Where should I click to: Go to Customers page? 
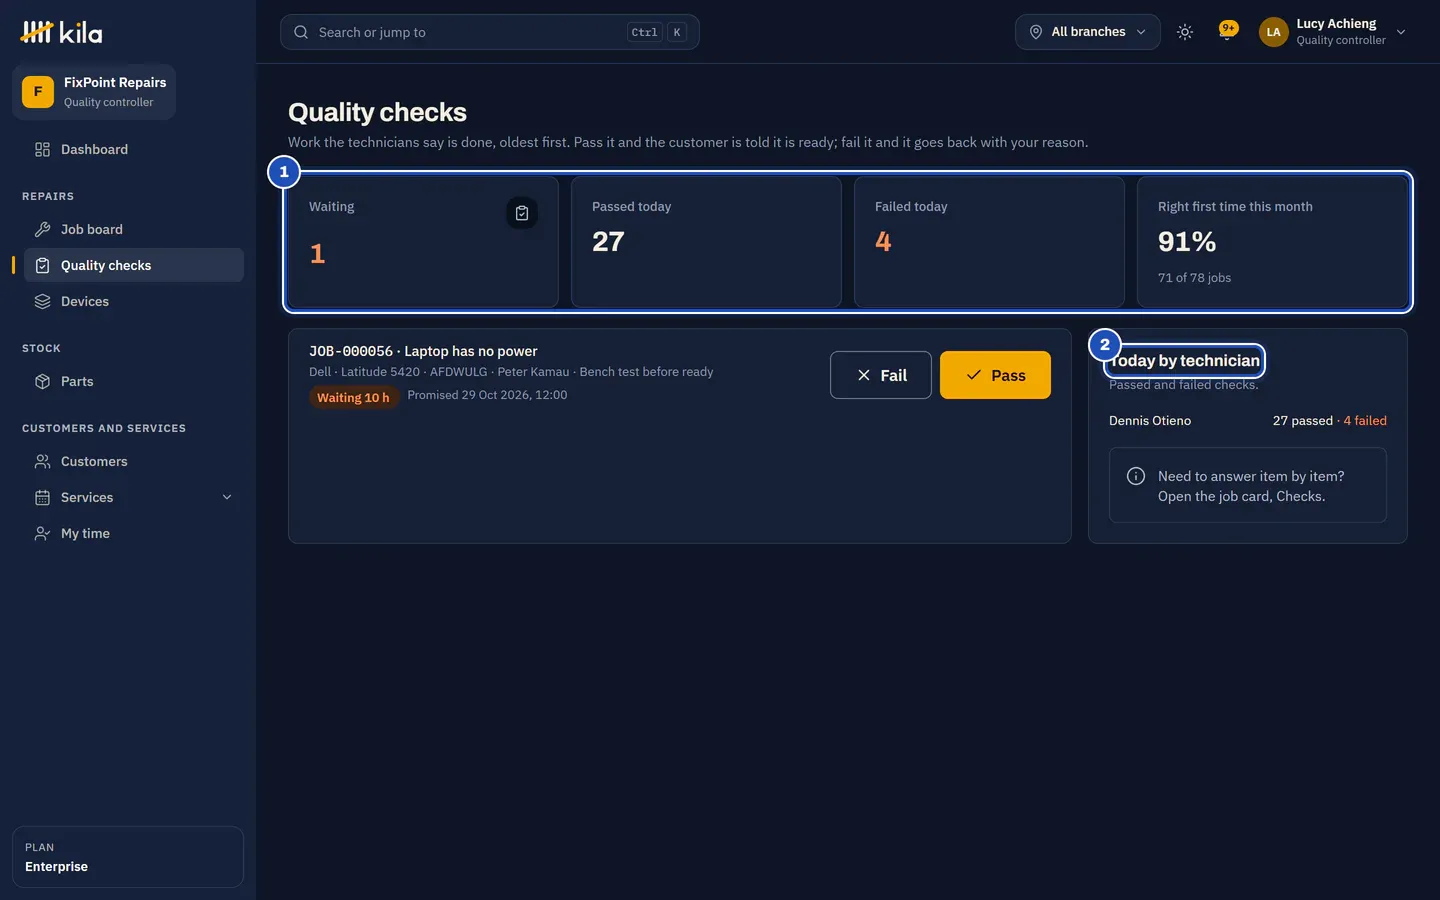click(x=134, y=462)
